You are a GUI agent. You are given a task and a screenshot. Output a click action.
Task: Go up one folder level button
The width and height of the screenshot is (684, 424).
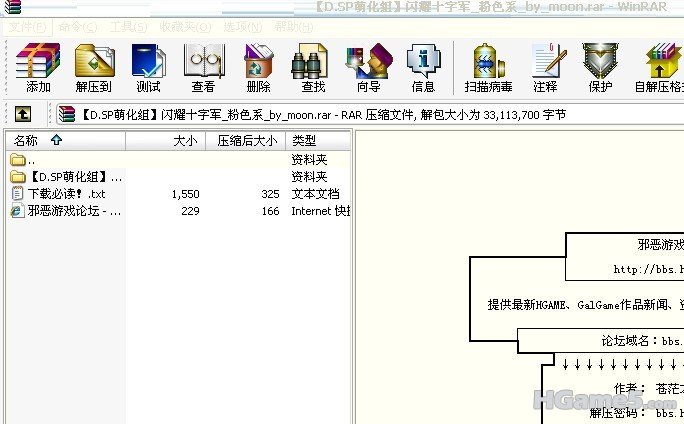click(x=23, y=115)
